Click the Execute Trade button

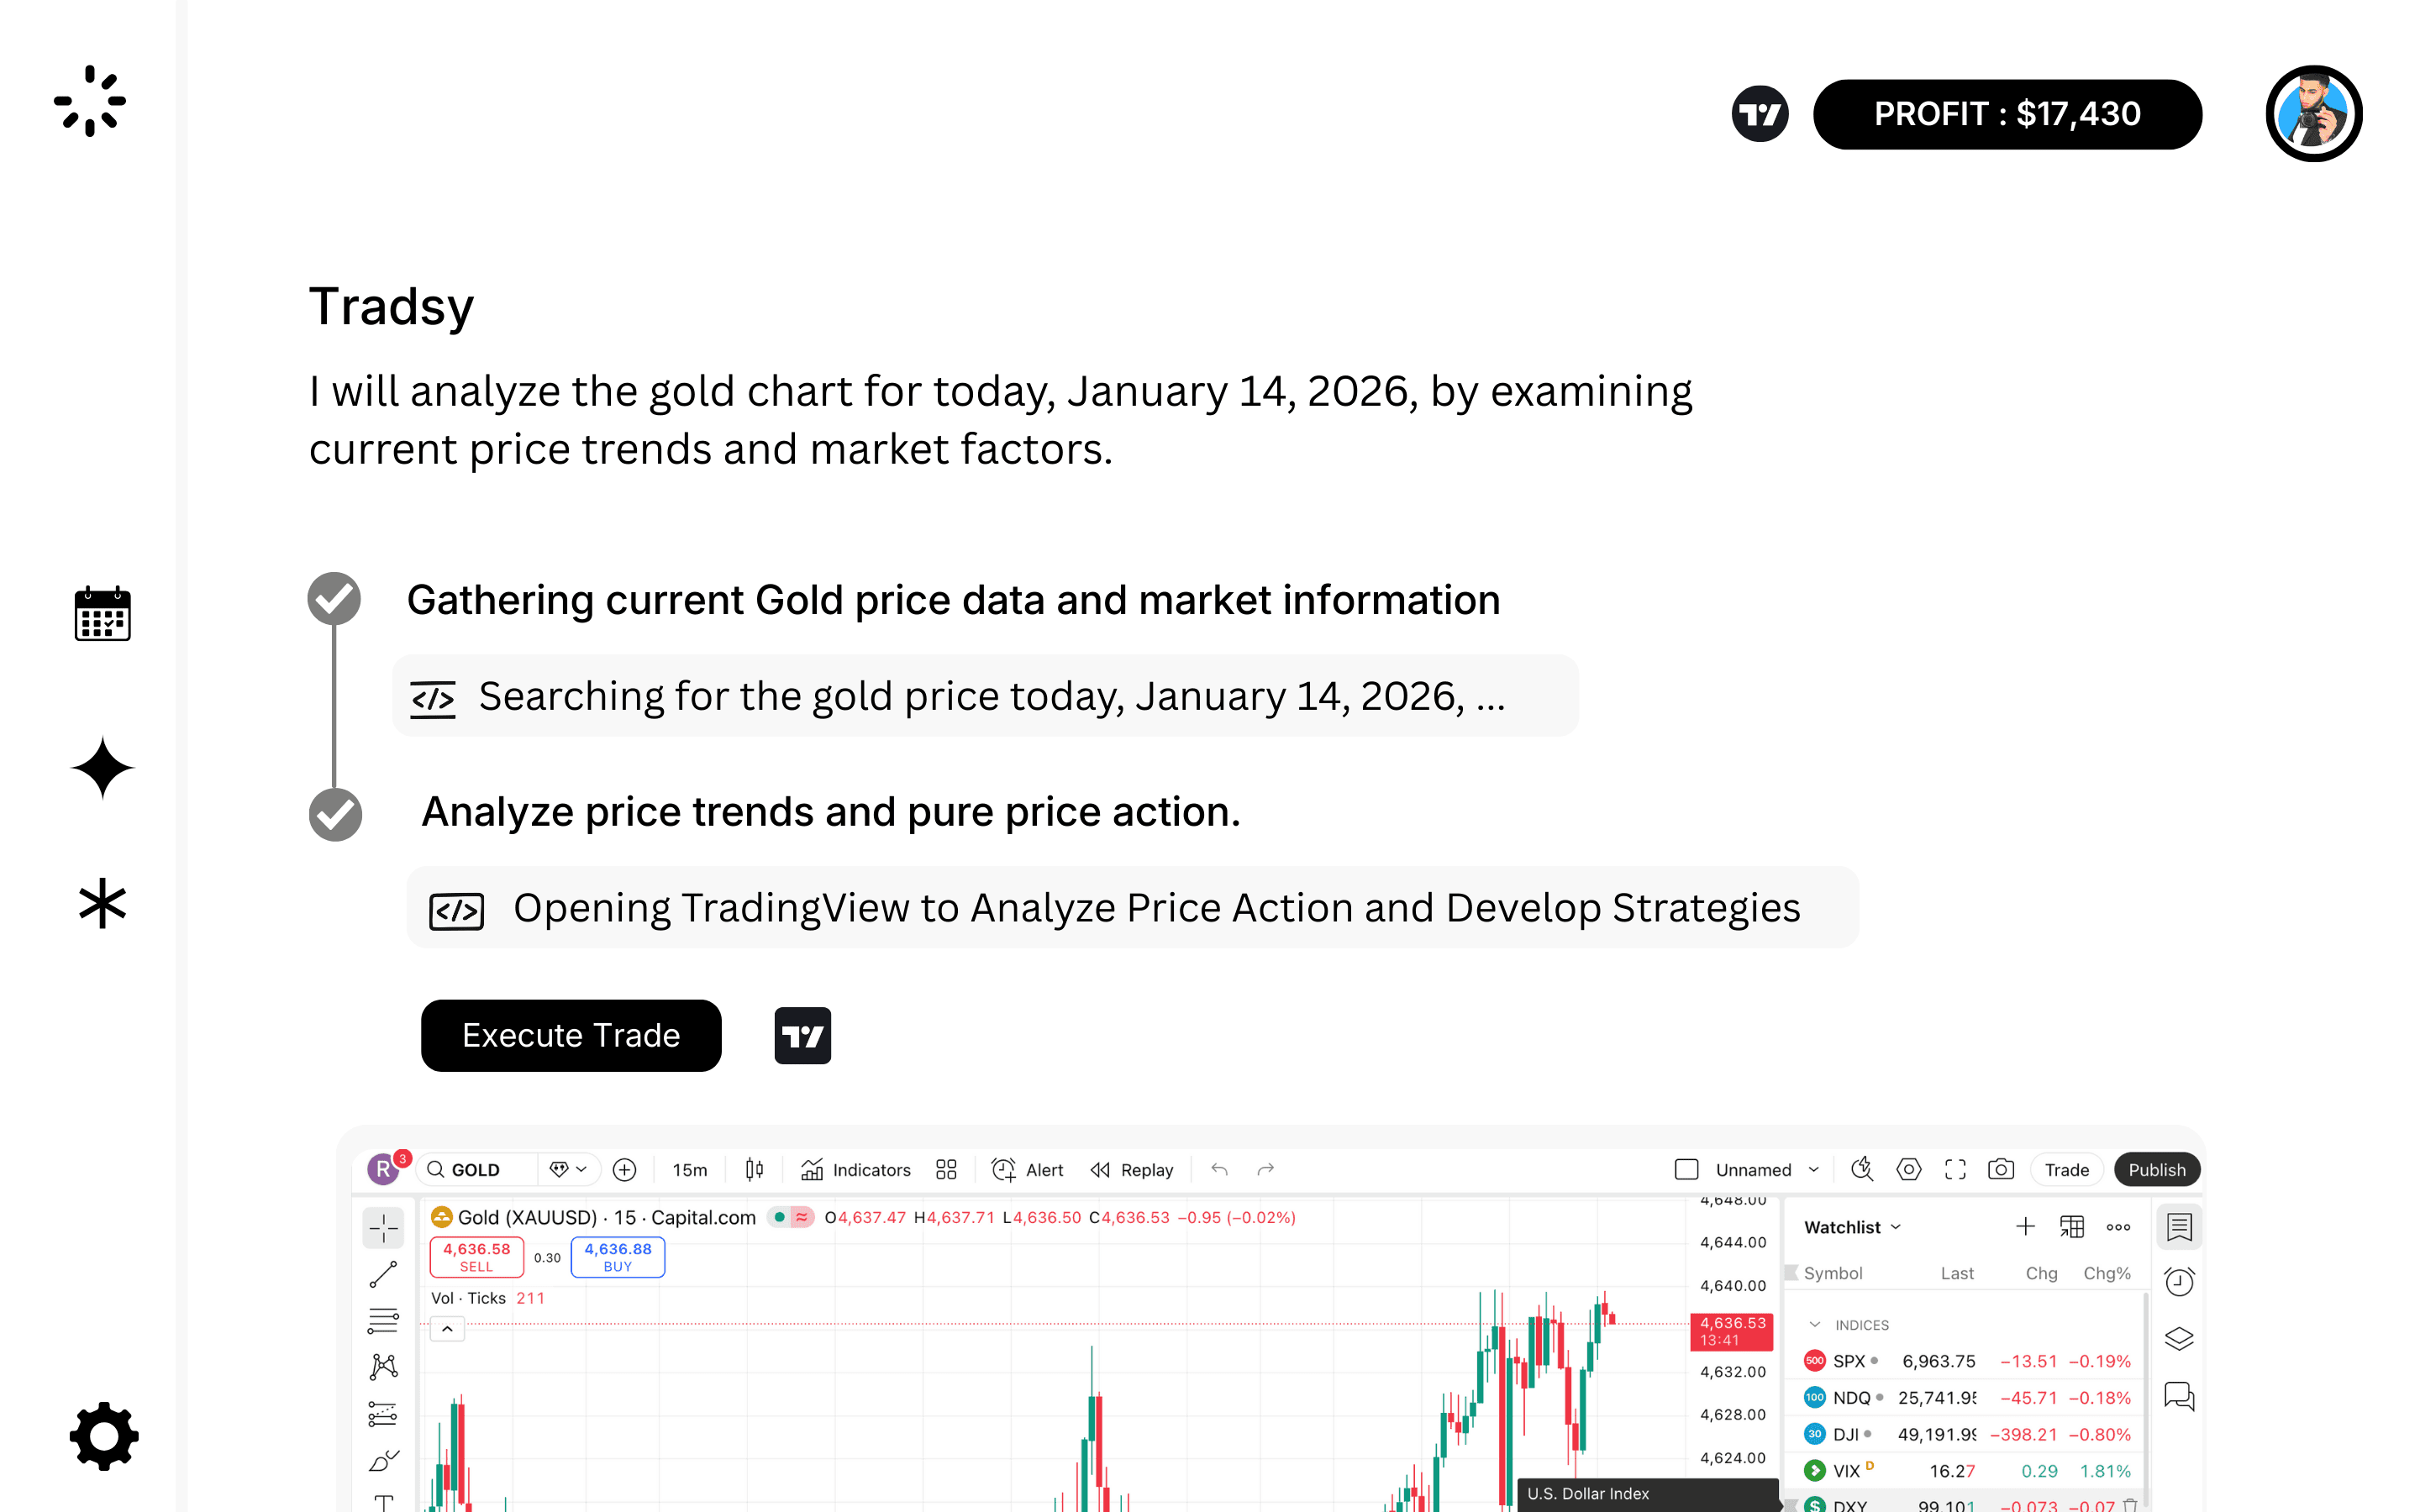coord(571,1035)
